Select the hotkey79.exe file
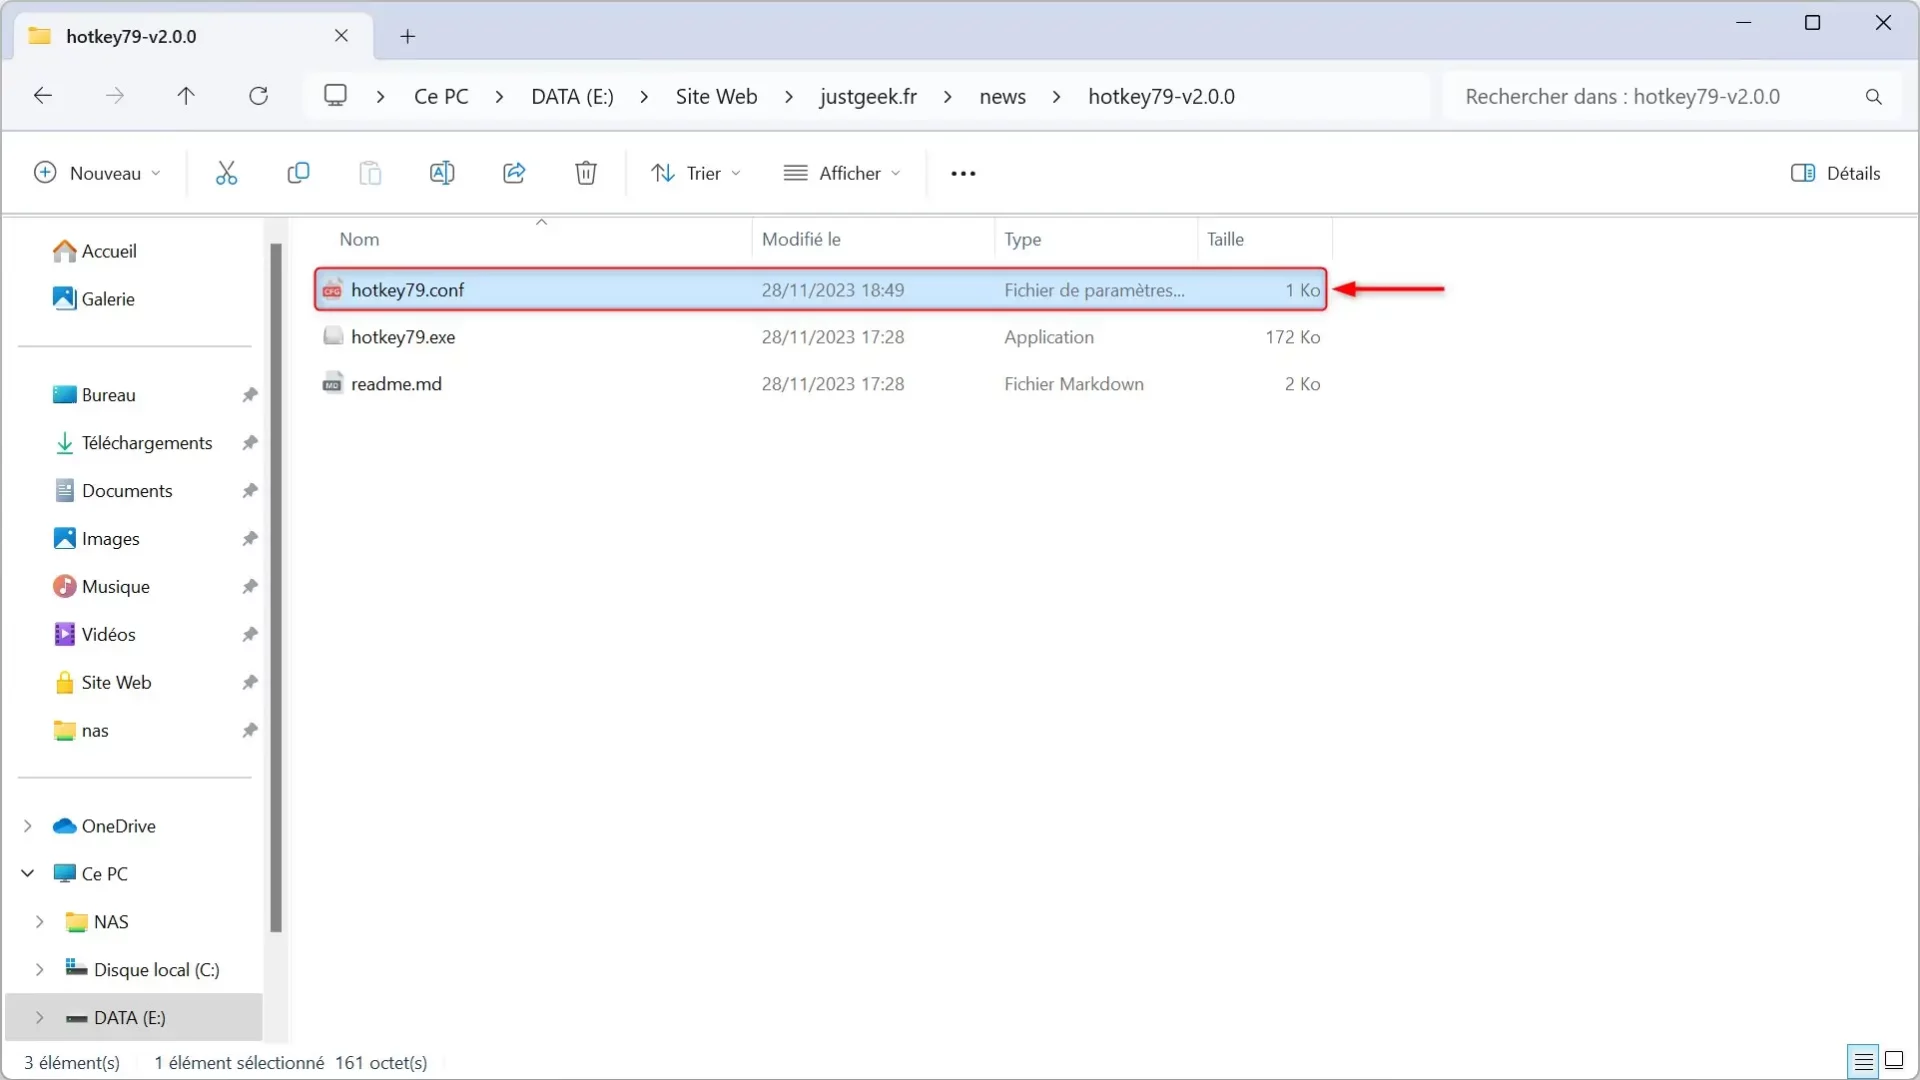Screen dimensions: 1920x1080 (x=821, y=337)
